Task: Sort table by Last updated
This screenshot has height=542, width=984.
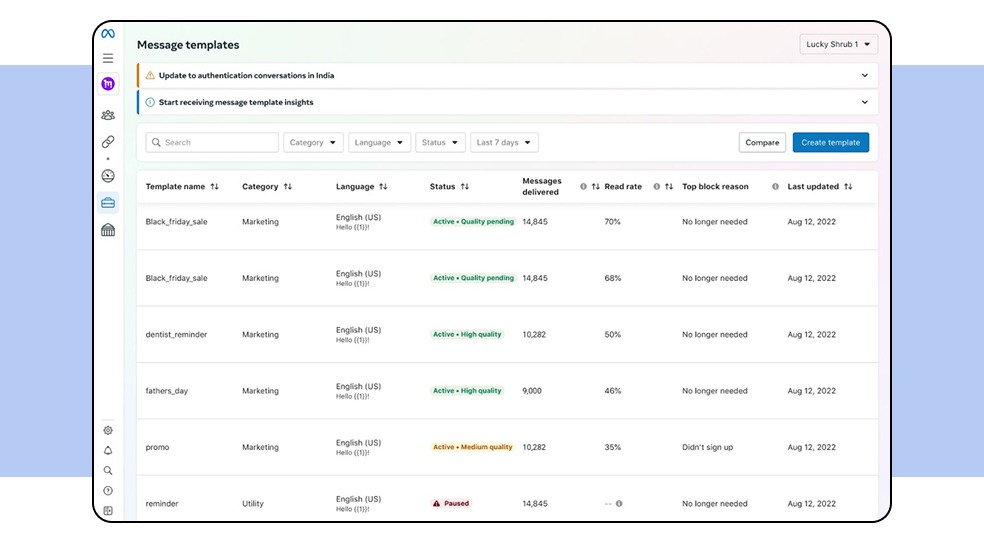Action: tap(848, 187)
